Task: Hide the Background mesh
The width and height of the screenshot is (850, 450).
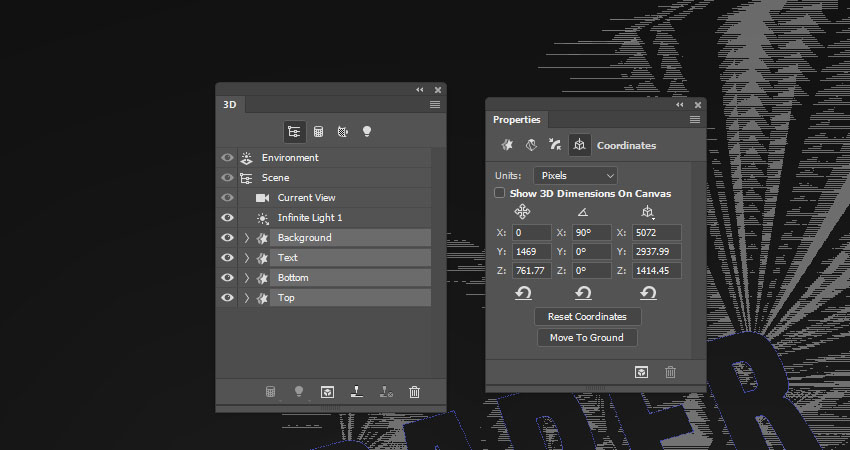Action: 227,238
